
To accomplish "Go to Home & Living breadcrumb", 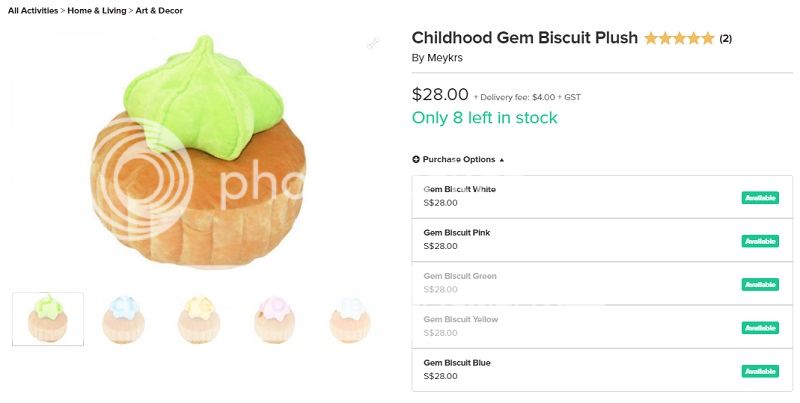I will (x=96, y=10).
